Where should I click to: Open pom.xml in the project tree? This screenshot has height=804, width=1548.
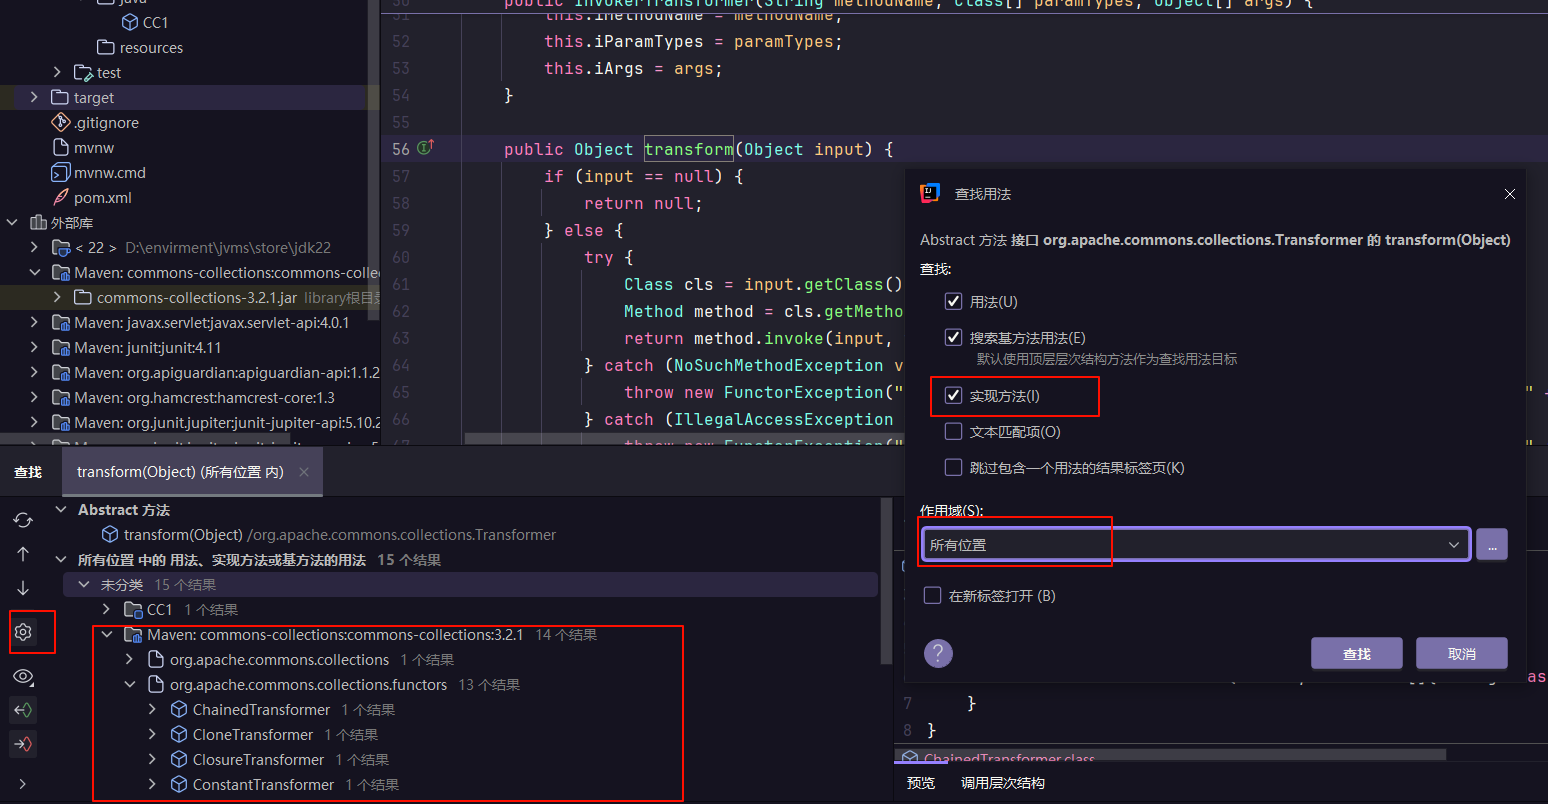[102, 198]
